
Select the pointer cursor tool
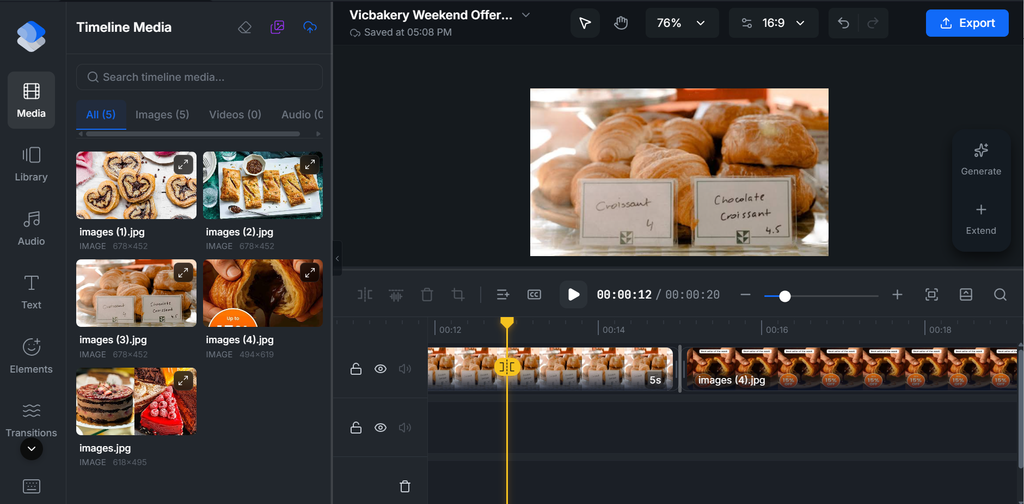585,23
